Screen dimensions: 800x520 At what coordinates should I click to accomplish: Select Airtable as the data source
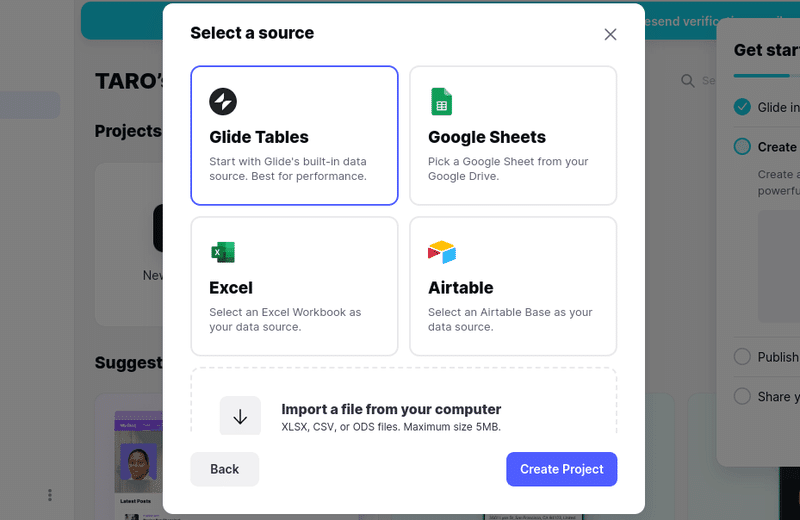(x=513, y=286)
